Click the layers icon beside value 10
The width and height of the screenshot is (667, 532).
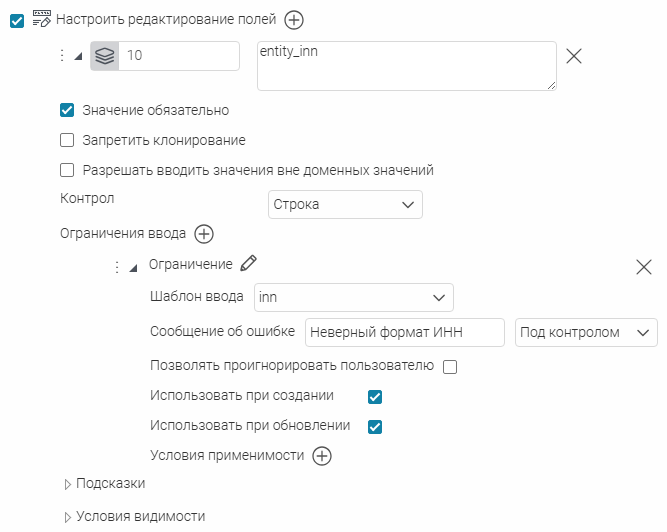pyautogui.click(x=105, y=56)
